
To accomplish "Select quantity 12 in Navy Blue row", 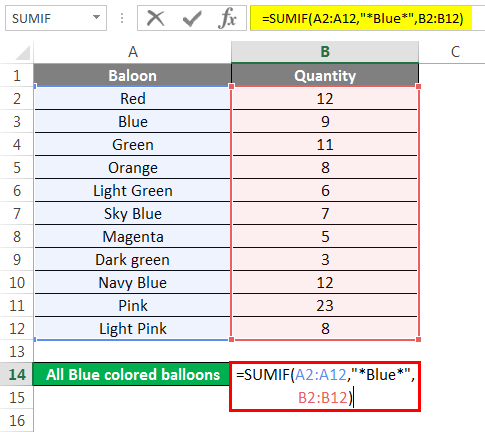I will (325, 283).
